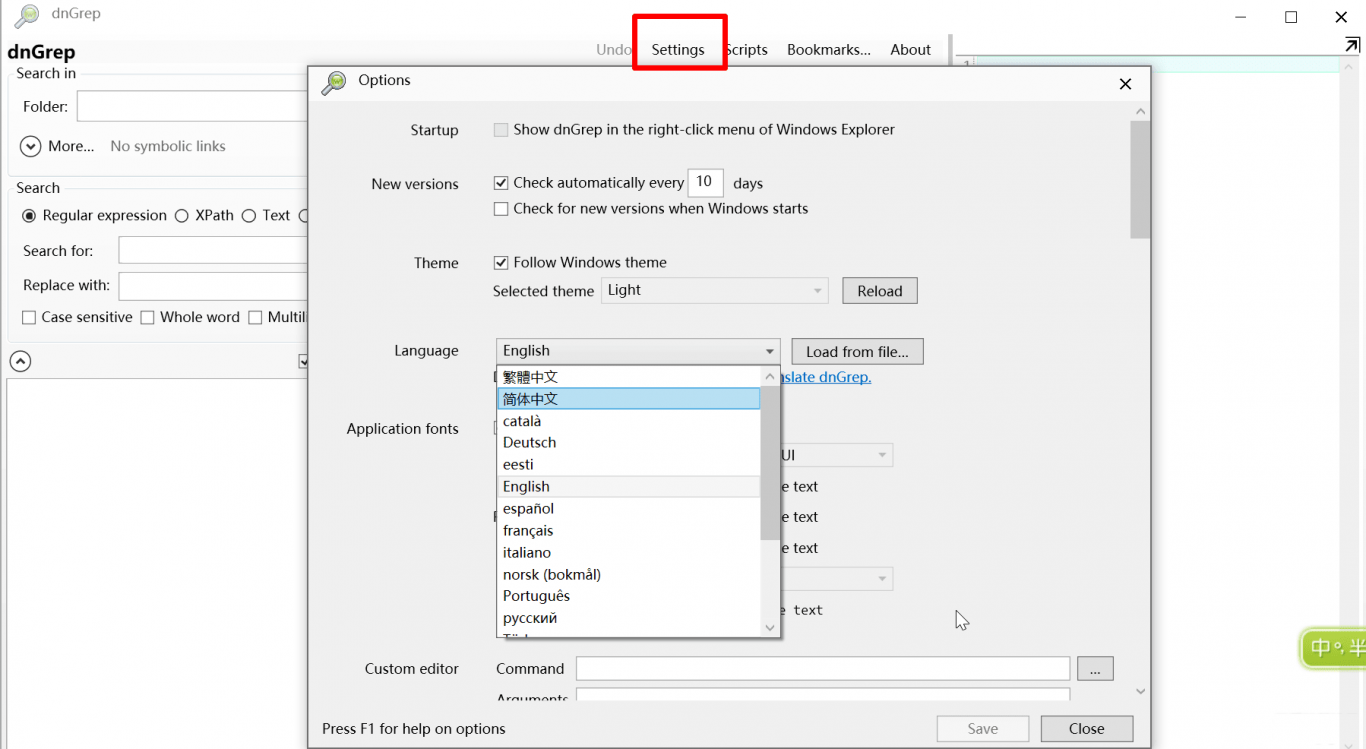Click the circled up-arrow collapse icon
1366x749 pixels.
pyautogui.click(x=20, y=361)
